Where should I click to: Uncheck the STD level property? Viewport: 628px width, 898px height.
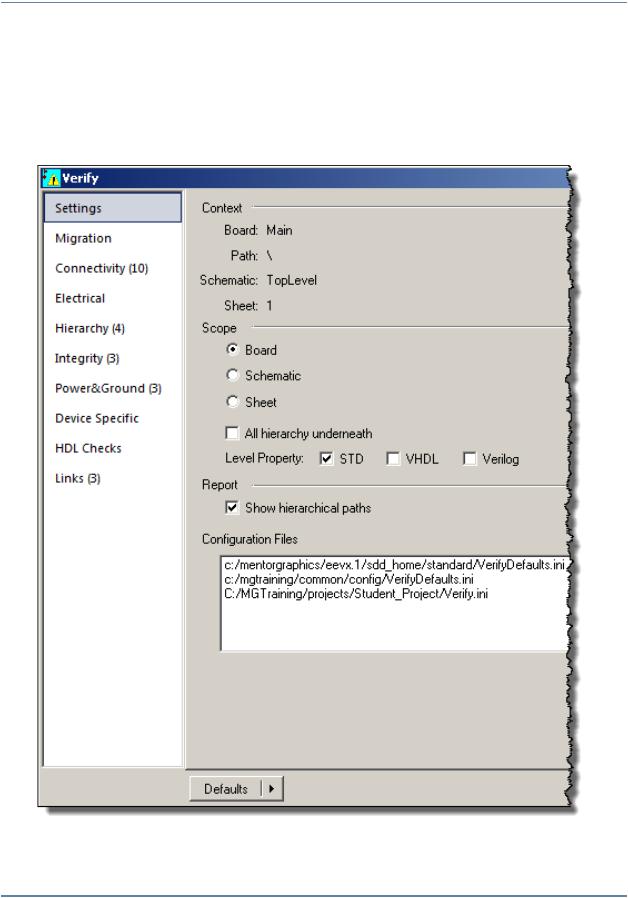326,459
